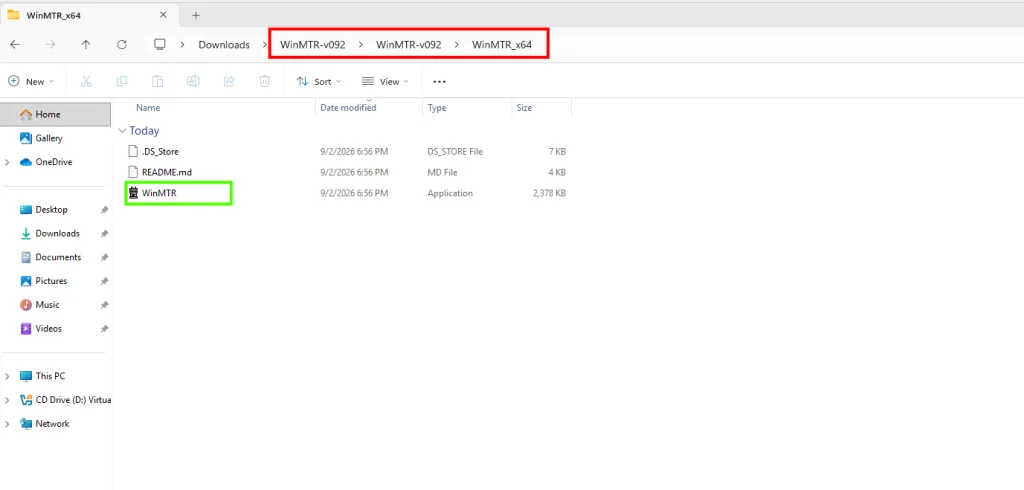Click first WinMTR-v092 breadcrumb segment
Screen dimensions: 1024x490
pos(313,44)
